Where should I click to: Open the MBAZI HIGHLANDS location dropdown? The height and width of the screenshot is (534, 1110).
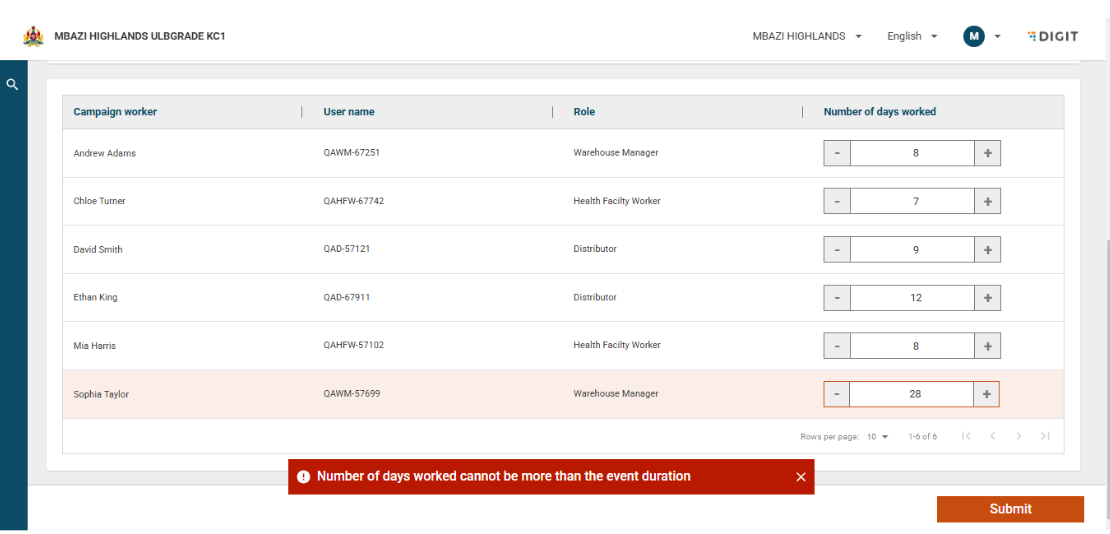coord(806,36)
